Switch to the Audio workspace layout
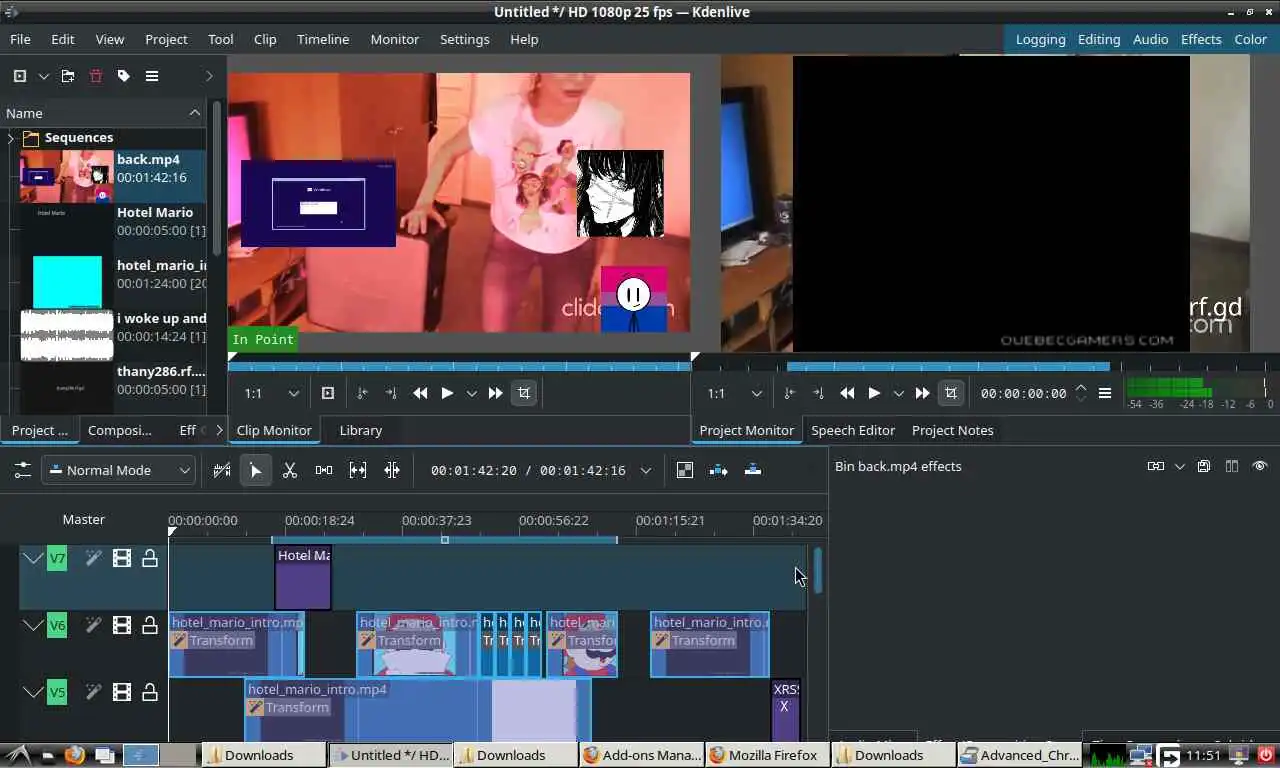Image resolution: width=1280 pixels, height=768 pixels. tap(1150, 39)
